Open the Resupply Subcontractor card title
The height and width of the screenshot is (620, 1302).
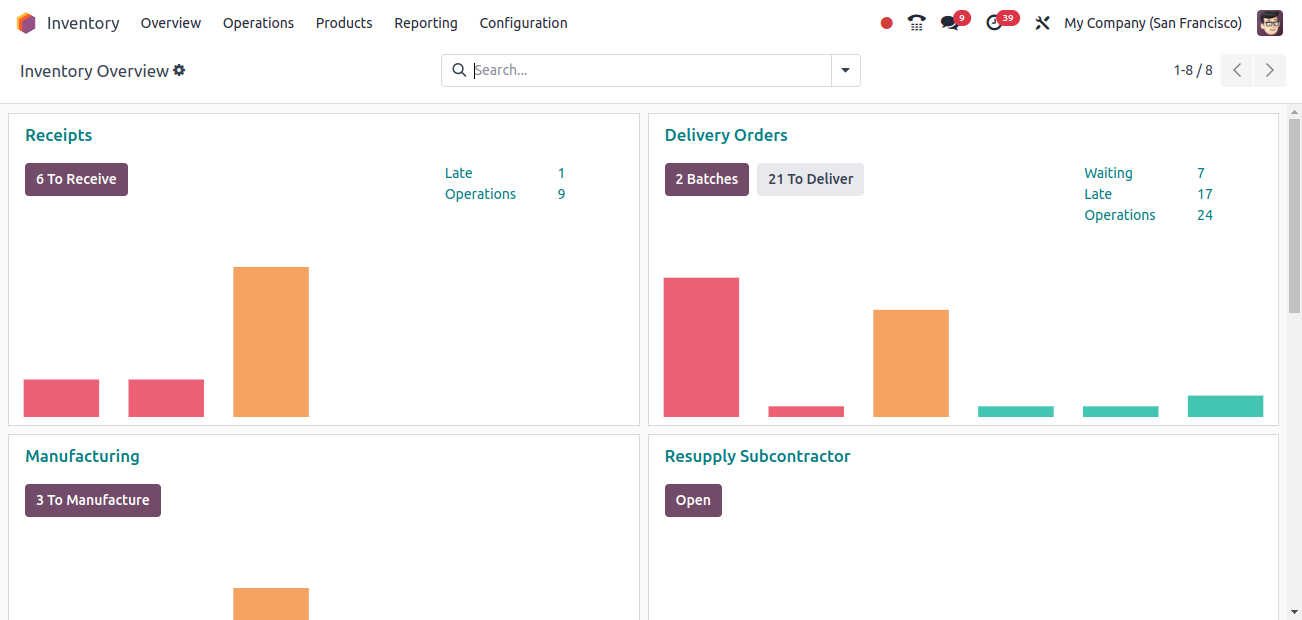(757, 456)
